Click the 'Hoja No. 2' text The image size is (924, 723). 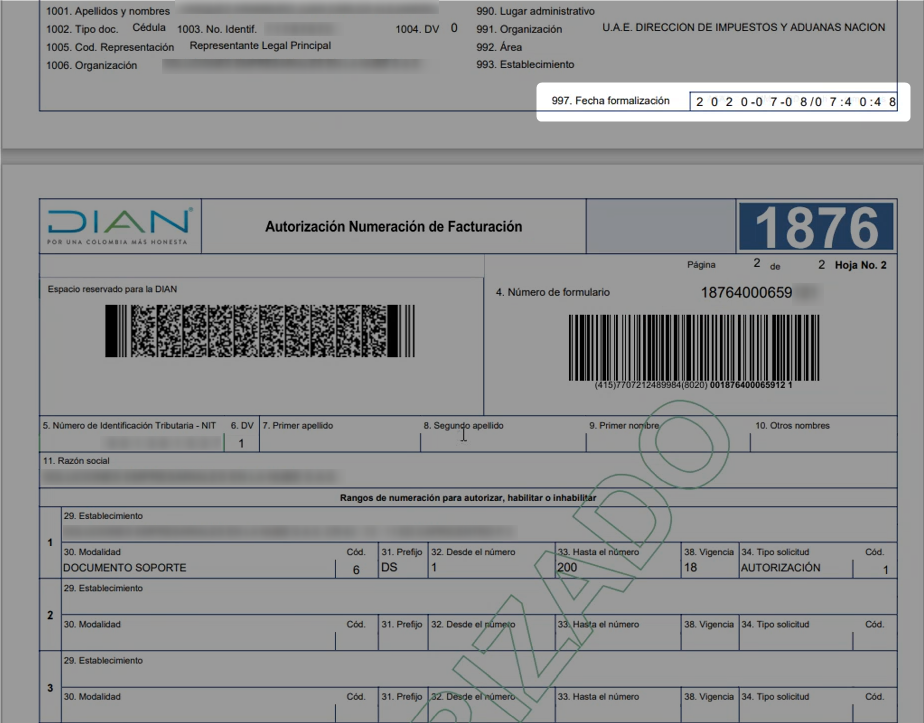(860, 265)
